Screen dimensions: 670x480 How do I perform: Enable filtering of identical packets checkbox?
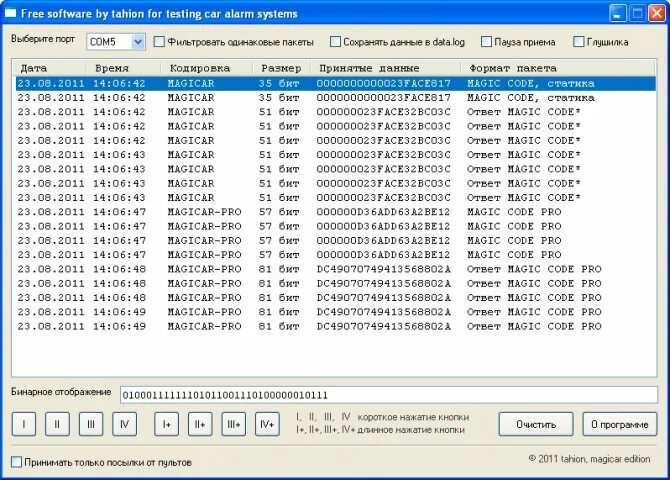click(159, 41)
